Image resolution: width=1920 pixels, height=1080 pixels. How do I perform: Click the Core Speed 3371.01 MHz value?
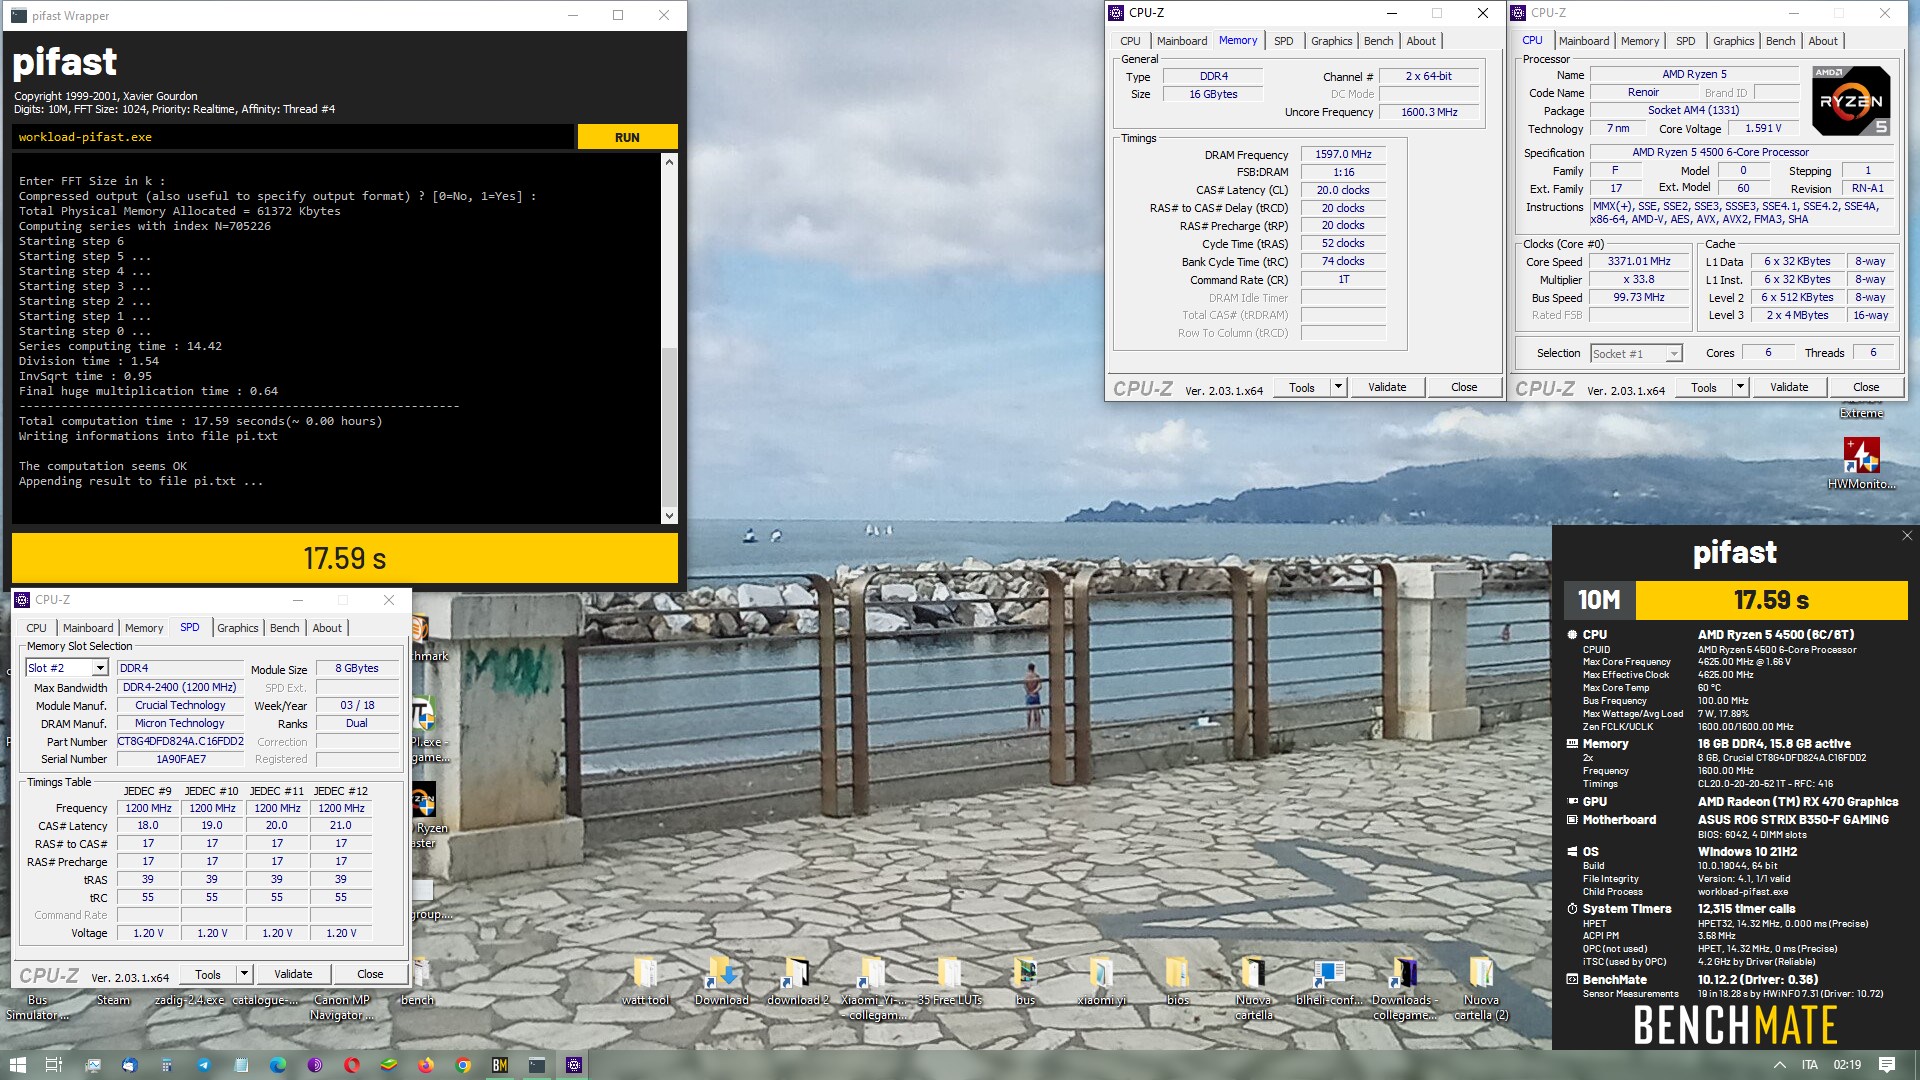[1639, 261]
